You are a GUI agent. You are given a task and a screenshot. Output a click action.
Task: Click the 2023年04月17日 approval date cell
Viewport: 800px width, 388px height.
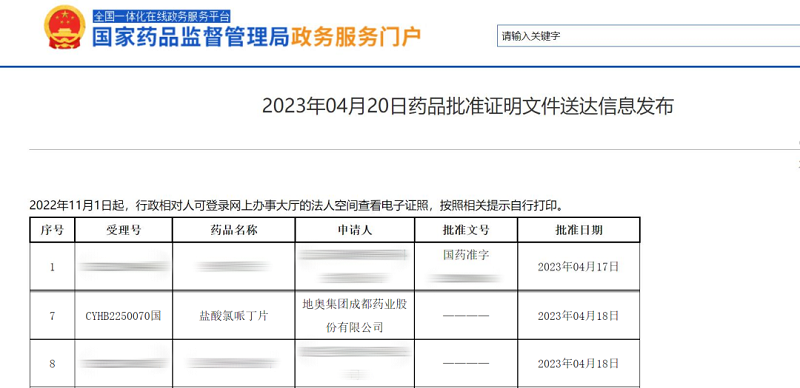click(x=579, y=266)
